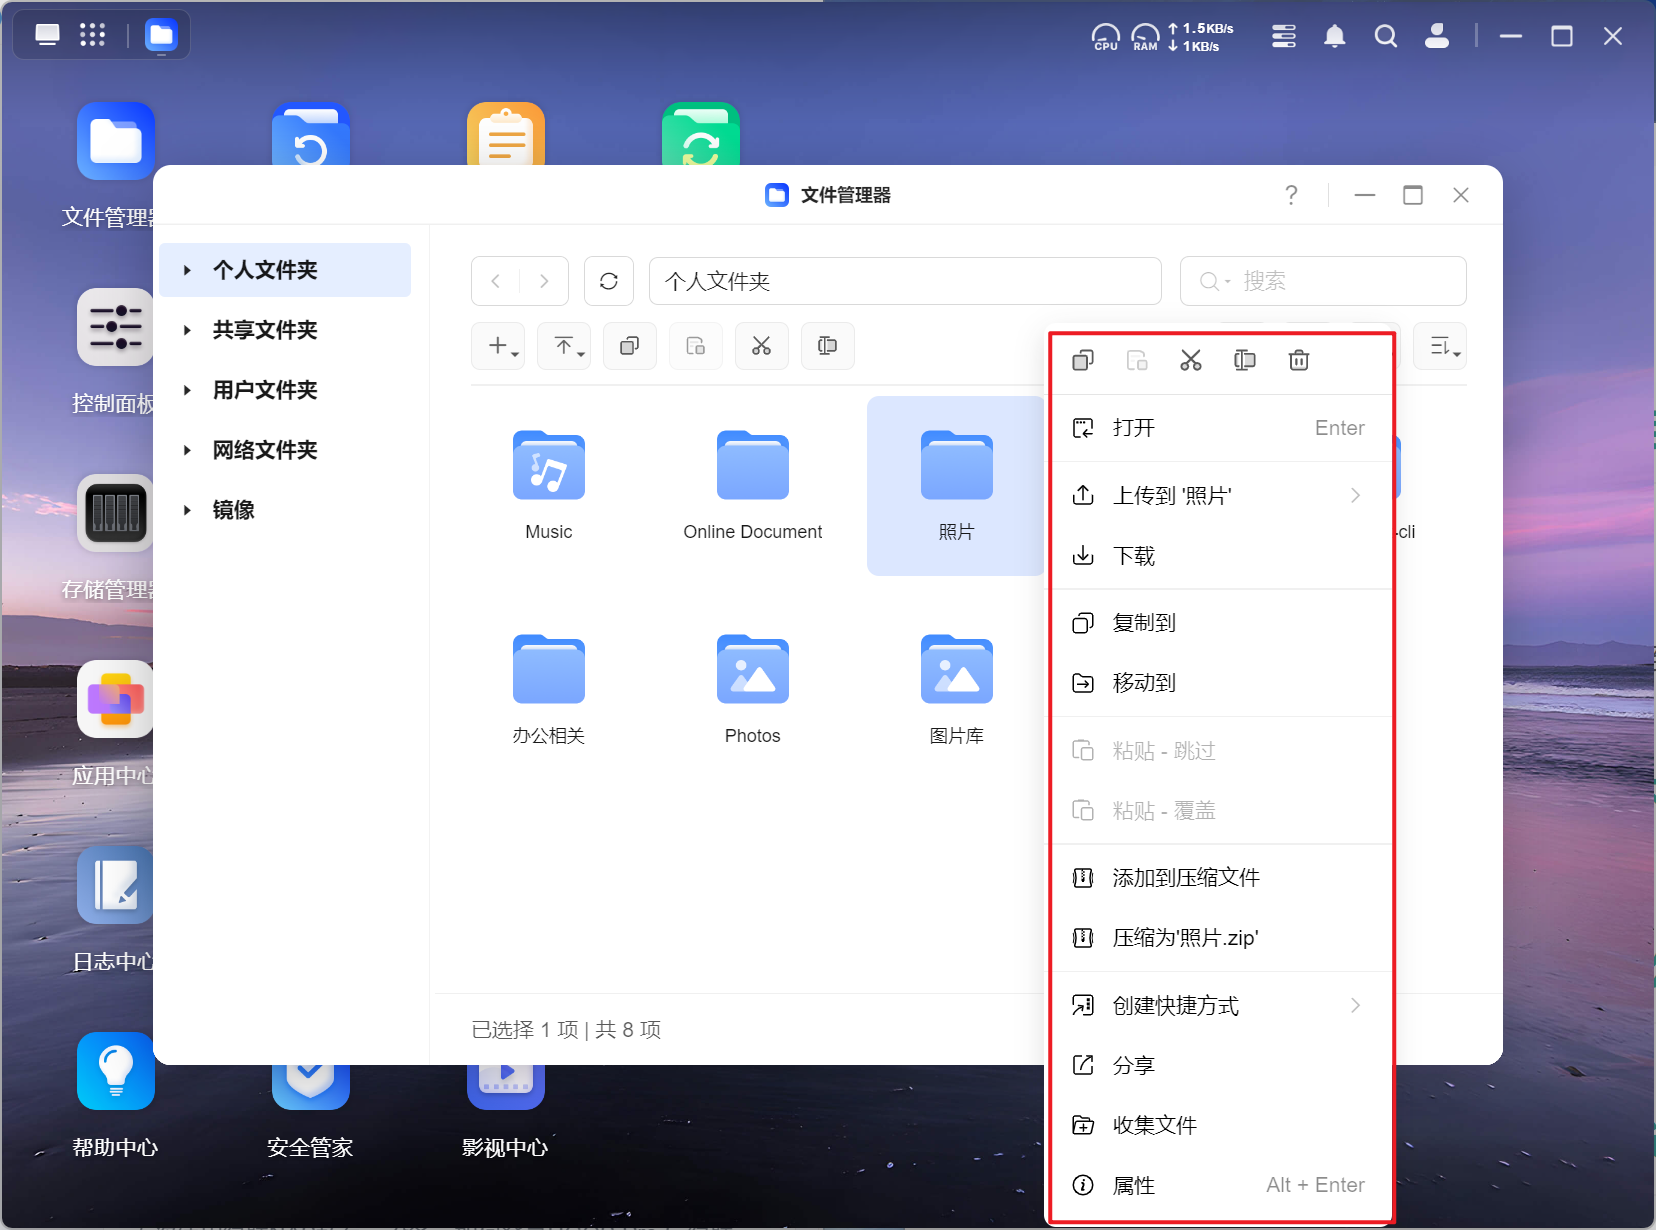The width and height of the screenshot is (1656, 1230).
Task: Go back with the left arrow navigation button
Action: click(496, 281)
